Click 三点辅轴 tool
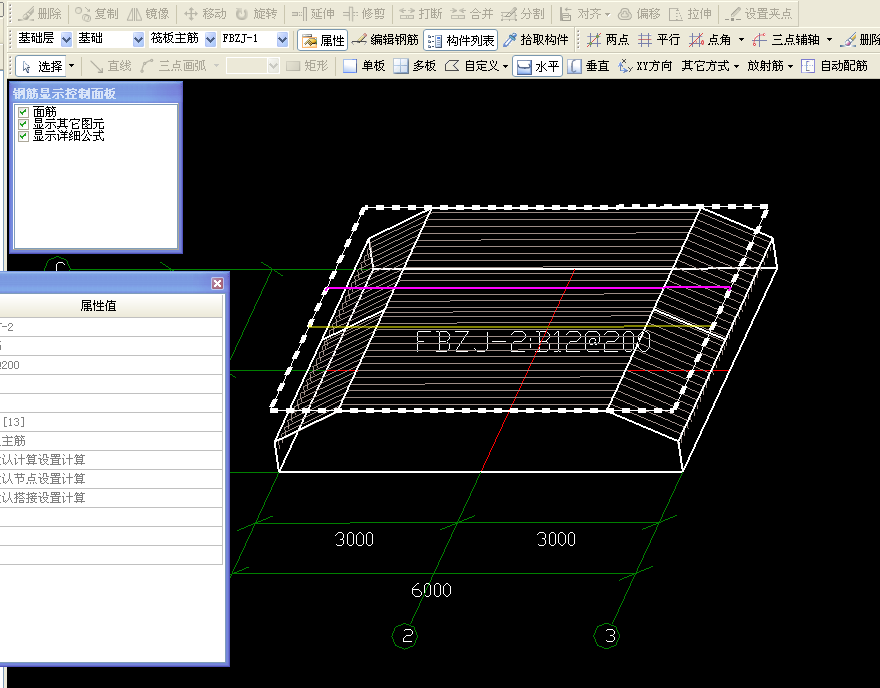 [786, 40]
